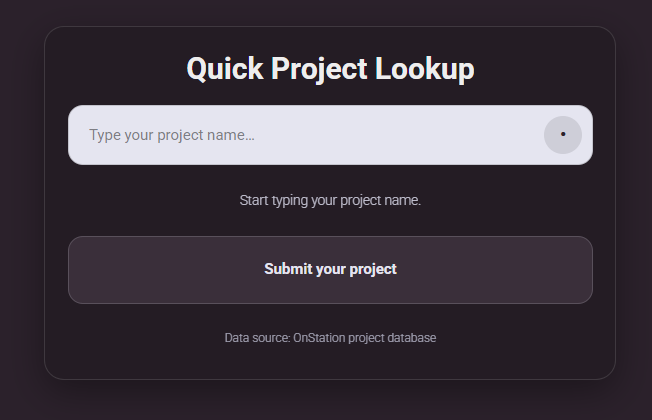Click "Data source:" label in the footer
652x420 pixels.
(x=257, y=338)
